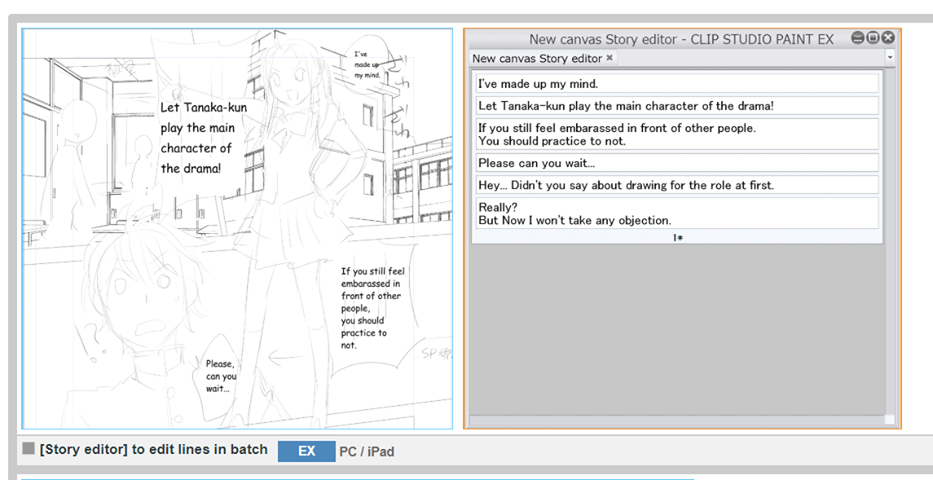Click the blue EX badge
This screenshot has width=933, height=480.
[306, 451]
